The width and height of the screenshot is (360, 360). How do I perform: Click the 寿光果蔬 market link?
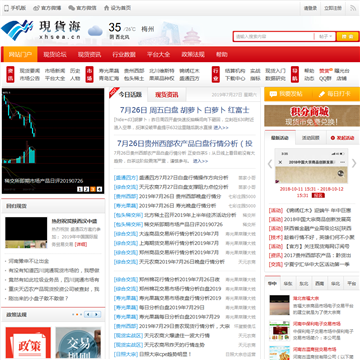[x=109, y=71]
